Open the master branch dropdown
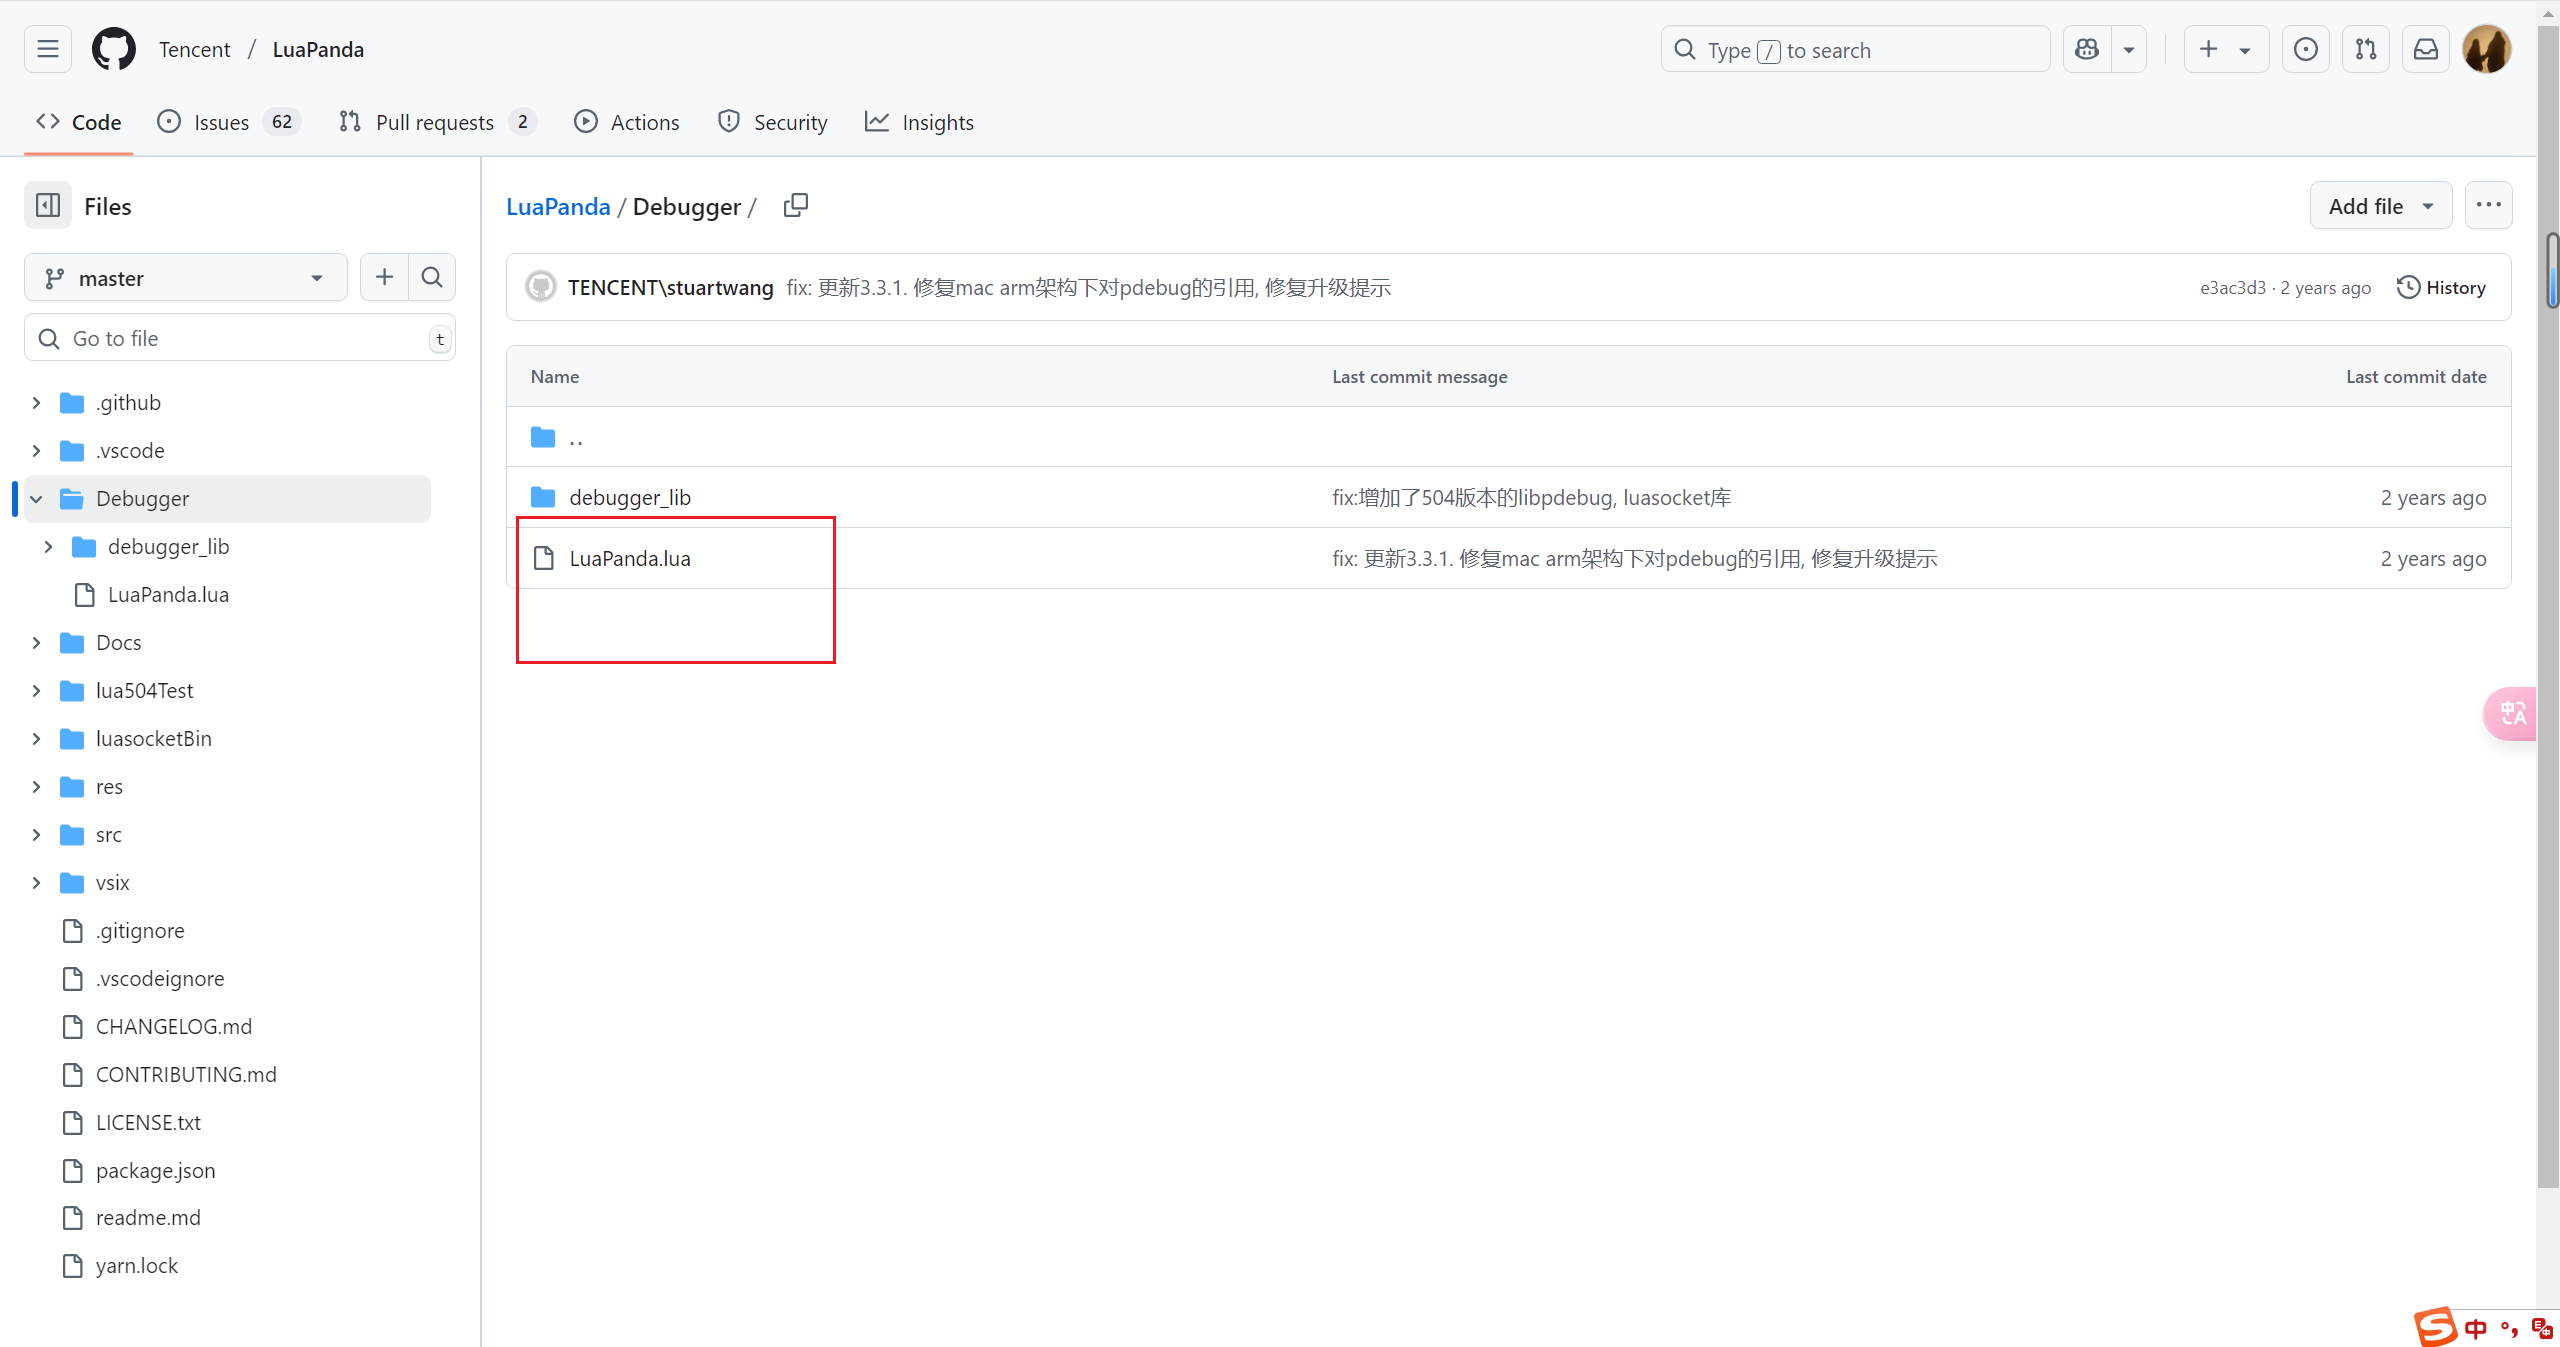This screenshot has width=2560, height=1347. tap(184, 277)
